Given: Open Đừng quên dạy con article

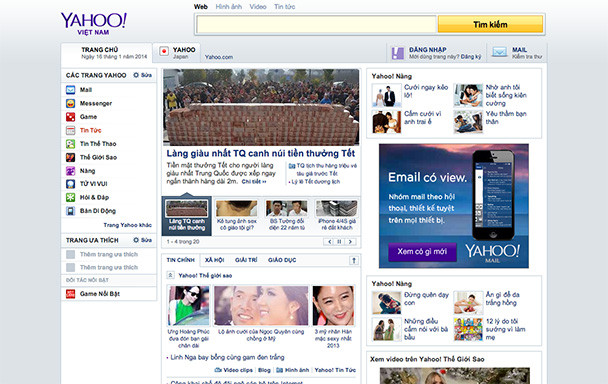Looking at the screenshot, I should pos(426,299).
